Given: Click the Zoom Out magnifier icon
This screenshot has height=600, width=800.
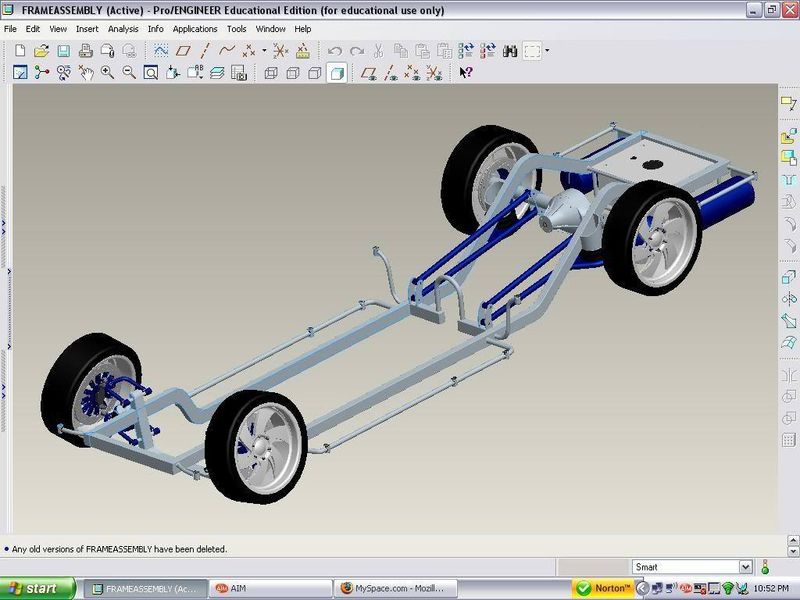Looking at the screenshot, I should point(128,72).
